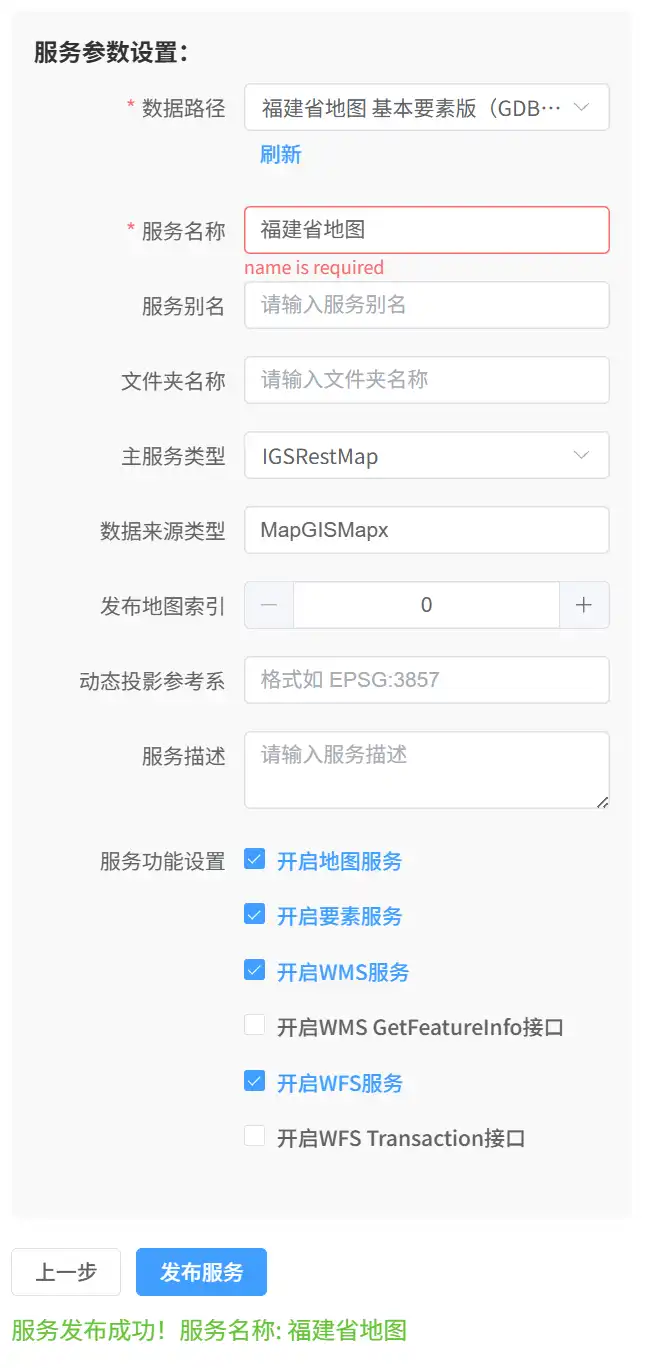Viewport: 652px width, 1368px height.
Task: Disable the 开启WFS服务 checkbox
Action: [x=253, y=1081]
